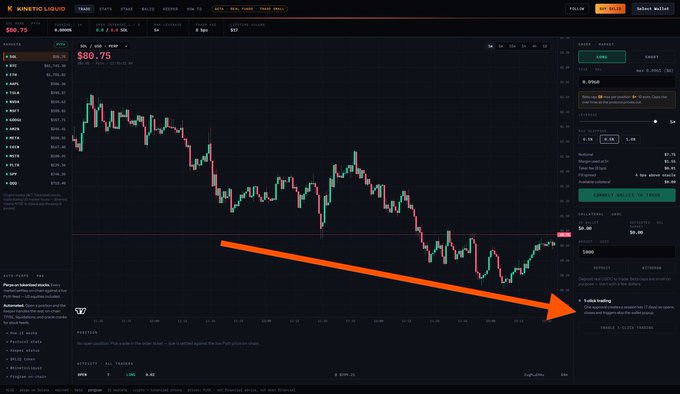Click the Follow button
The width and height of the screenshot is (680, 394).
click(x=577, y=9)
